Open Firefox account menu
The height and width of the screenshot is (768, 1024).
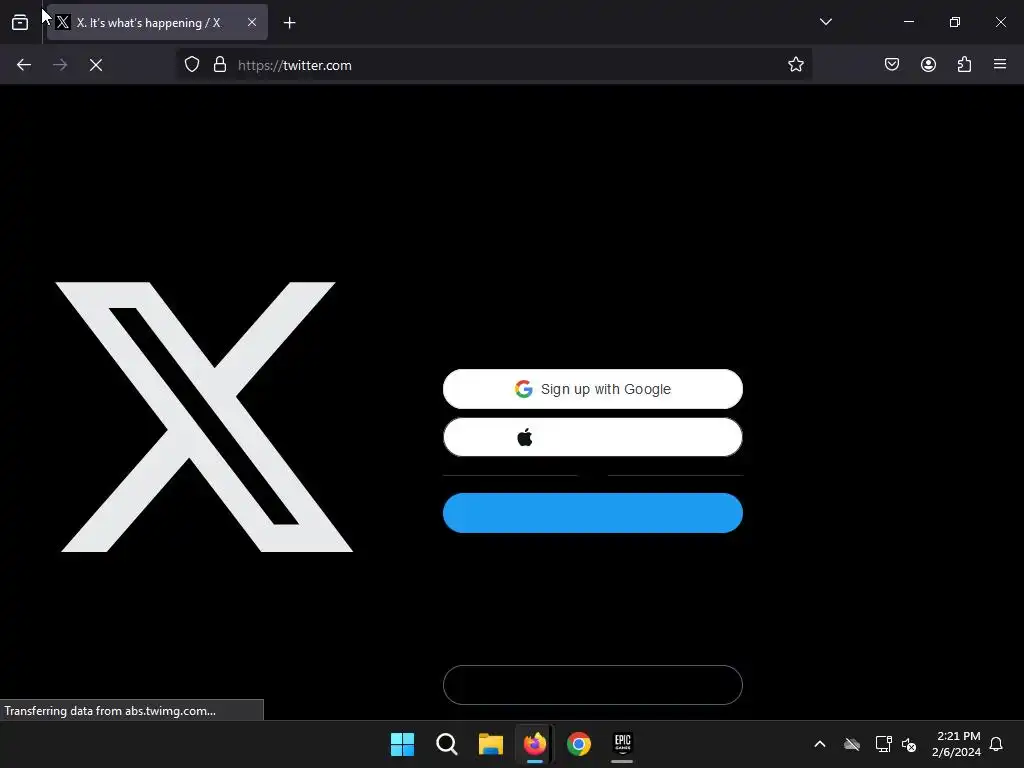928,65
